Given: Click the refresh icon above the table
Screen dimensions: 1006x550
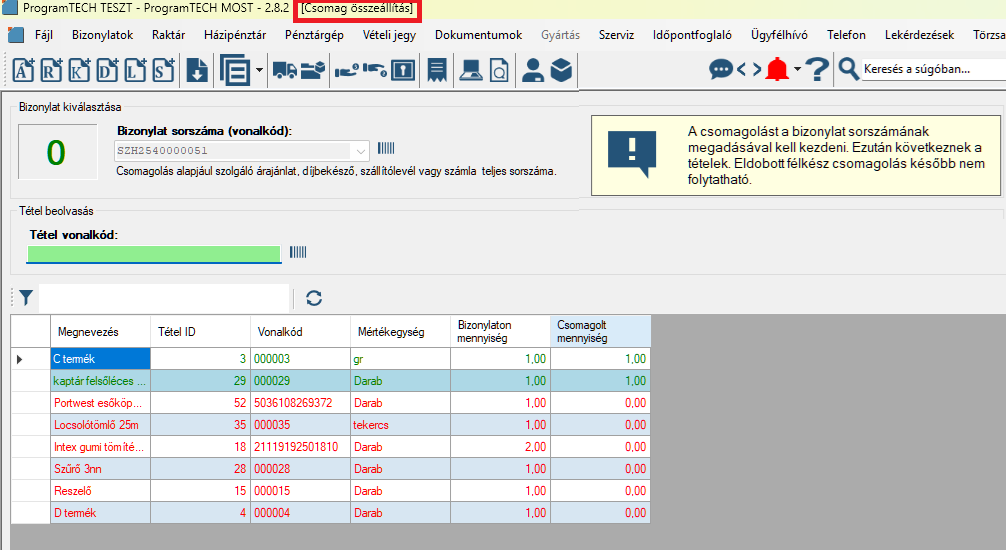Looking at the screenshot, I should (x=314, y=298).
